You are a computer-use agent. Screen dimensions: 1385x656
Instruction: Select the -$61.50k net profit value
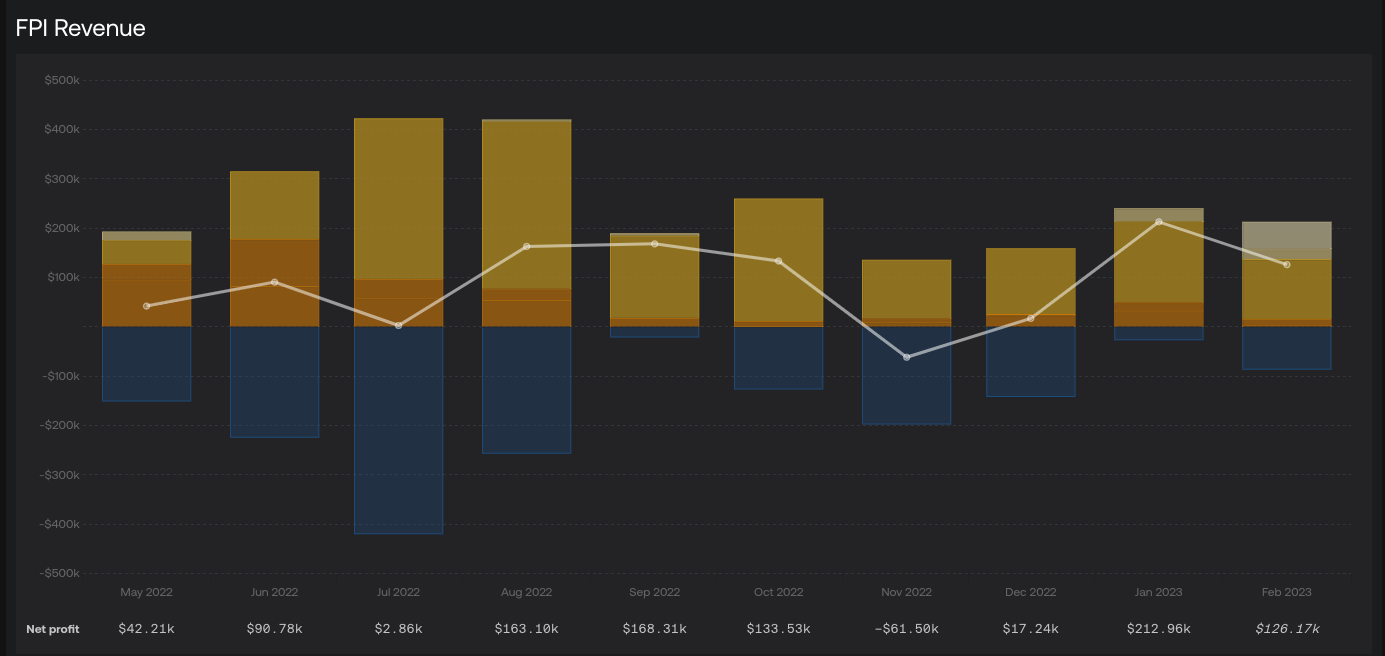click(906, 629)
